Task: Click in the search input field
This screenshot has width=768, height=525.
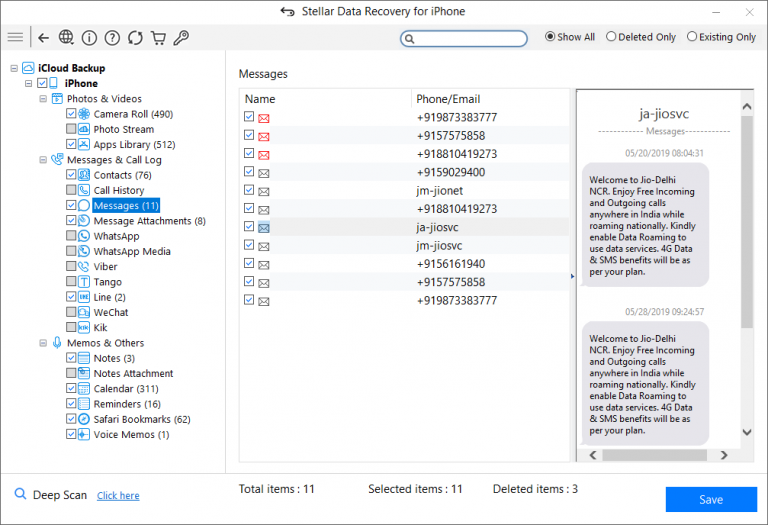Action: (x=464, y=39)
